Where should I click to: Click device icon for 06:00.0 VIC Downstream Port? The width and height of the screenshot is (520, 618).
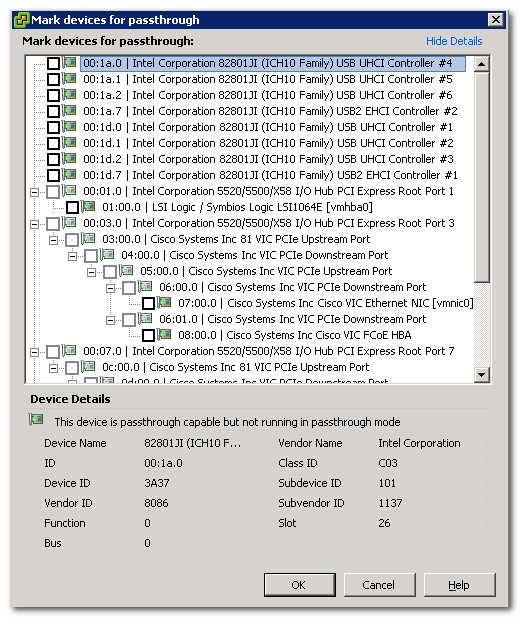point(145,286)
